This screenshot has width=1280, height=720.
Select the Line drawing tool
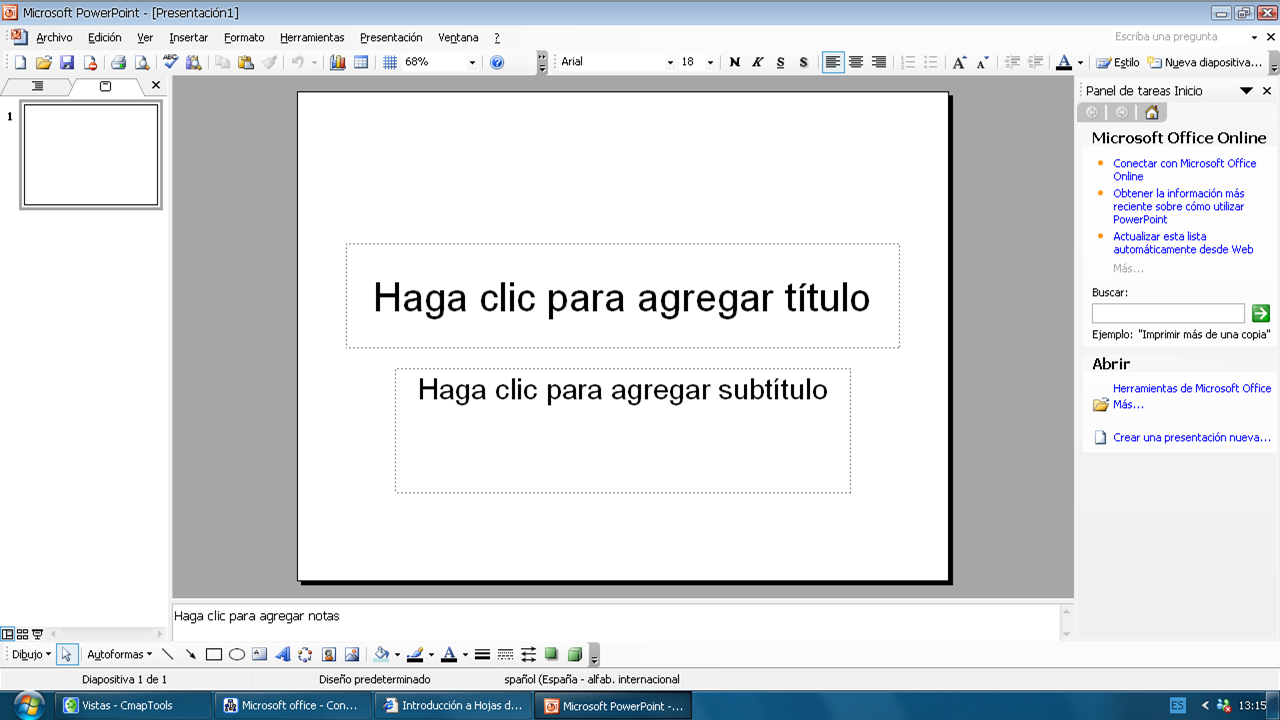tap(167, 655)
